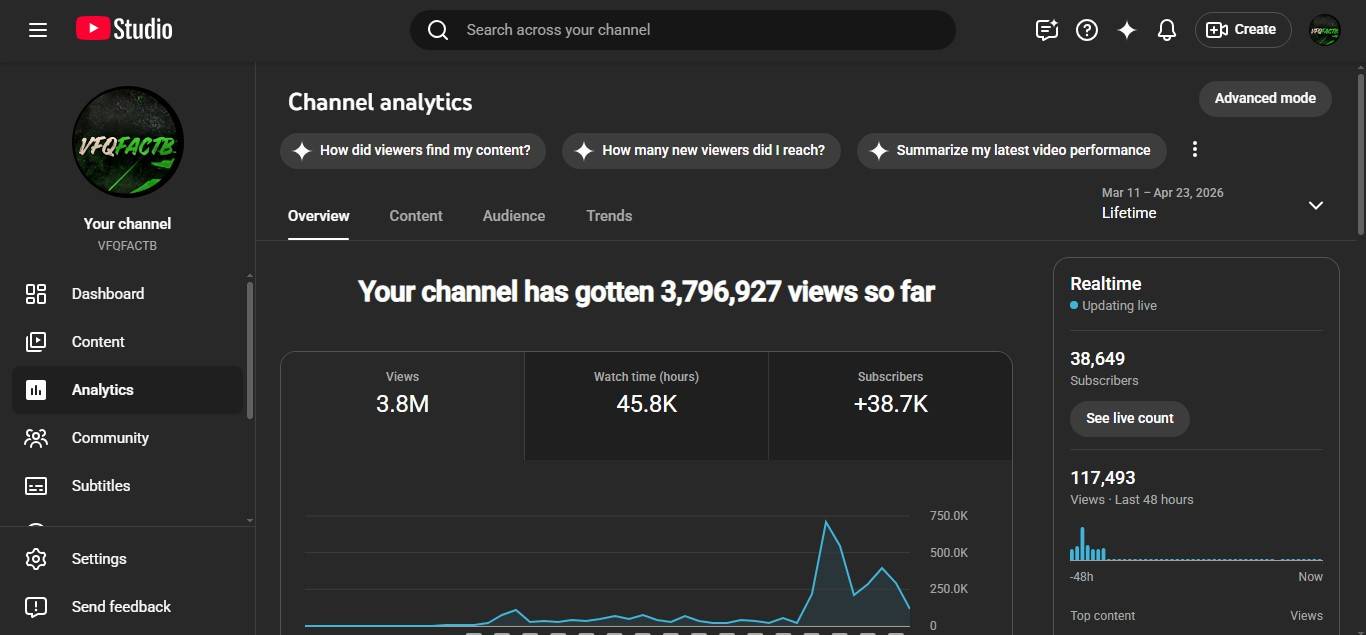
Task: Open the Help question mark icon
Action: 1086,30
